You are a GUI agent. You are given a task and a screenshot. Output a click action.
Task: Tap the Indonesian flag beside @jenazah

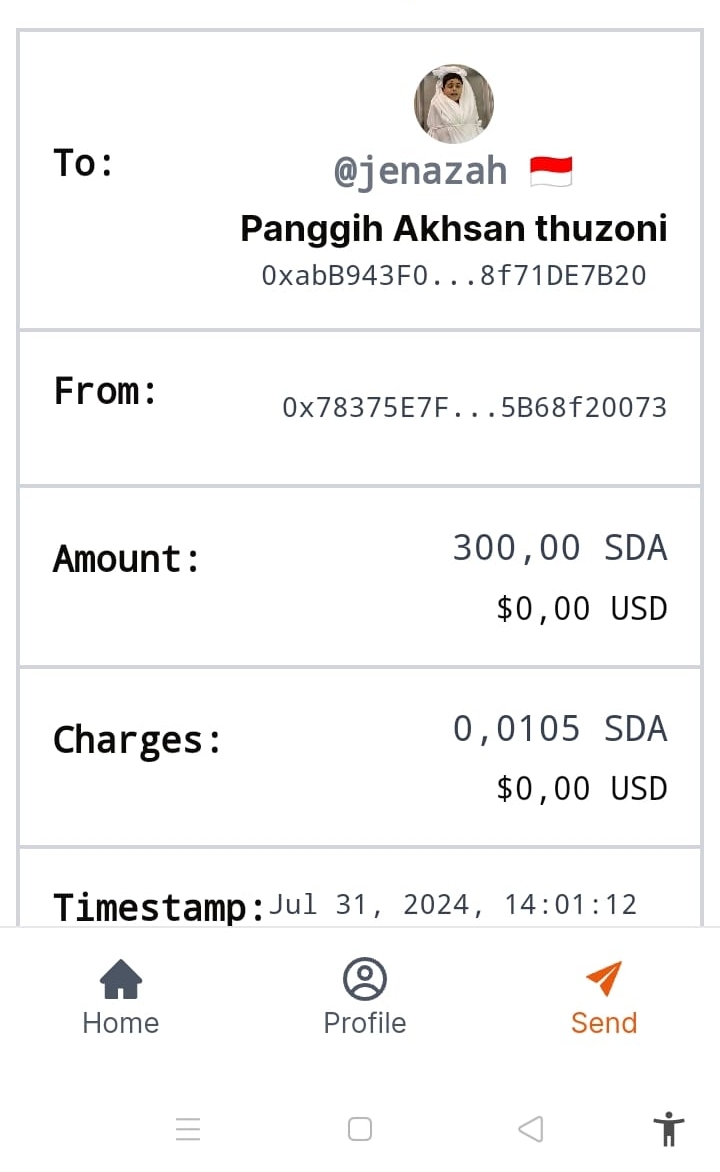[x=551, y=172]
